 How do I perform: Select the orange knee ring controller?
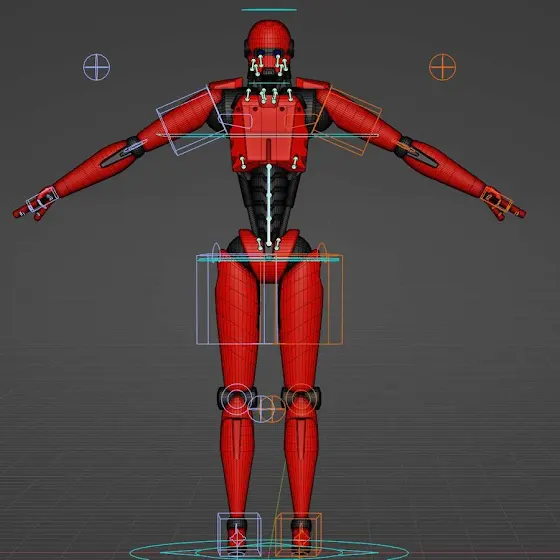tap(301, 399)
